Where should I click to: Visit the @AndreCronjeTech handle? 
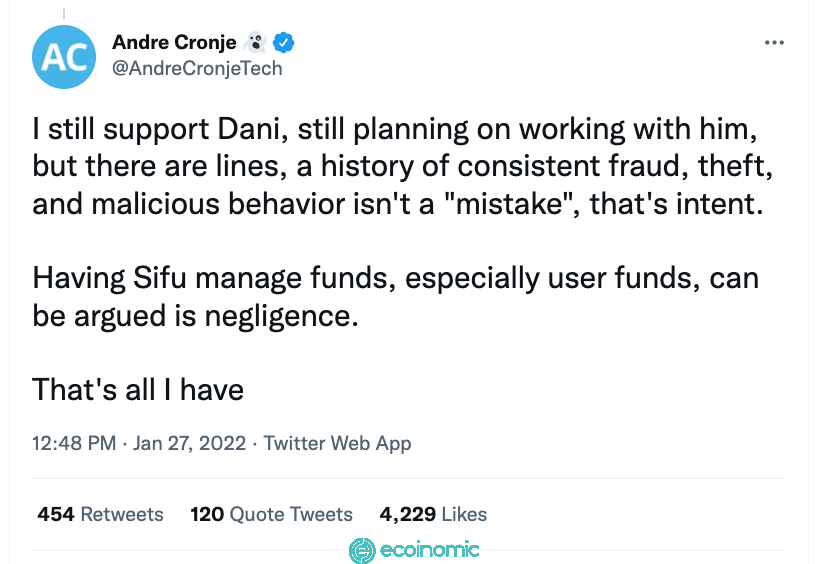click(197, 68)
